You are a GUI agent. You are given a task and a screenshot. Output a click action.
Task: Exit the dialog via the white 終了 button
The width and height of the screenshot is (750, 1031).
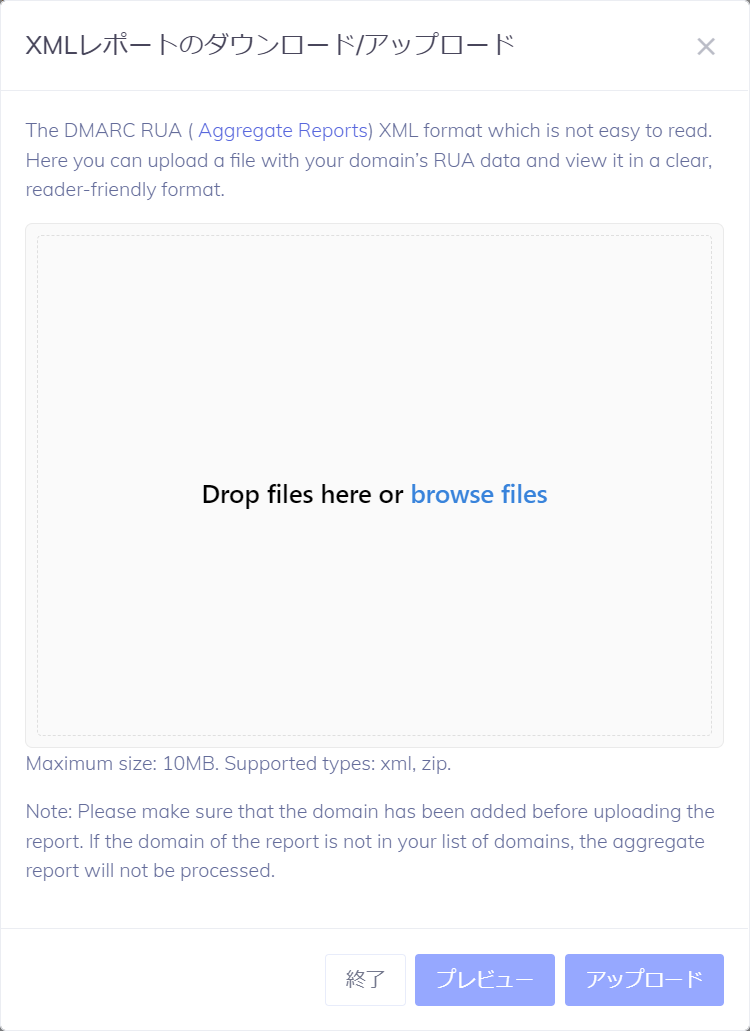click(x=365, y=980)
